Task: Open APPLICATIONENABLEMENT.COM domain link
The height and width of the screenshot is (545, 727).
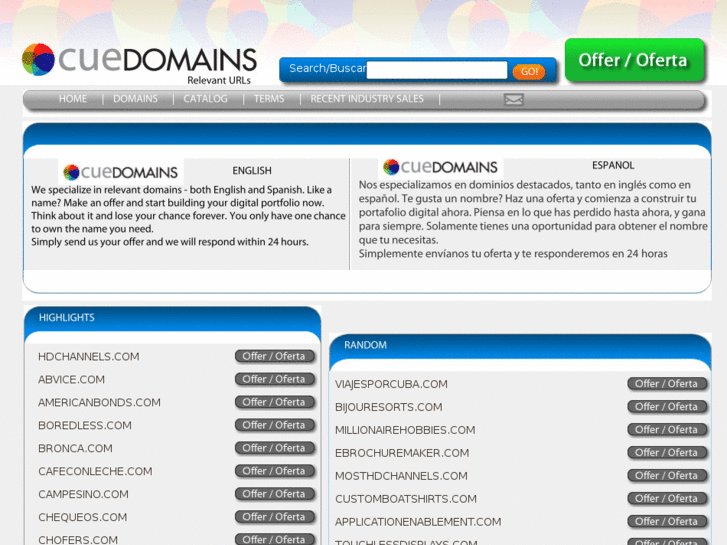Action: click(x=418, y=522)
